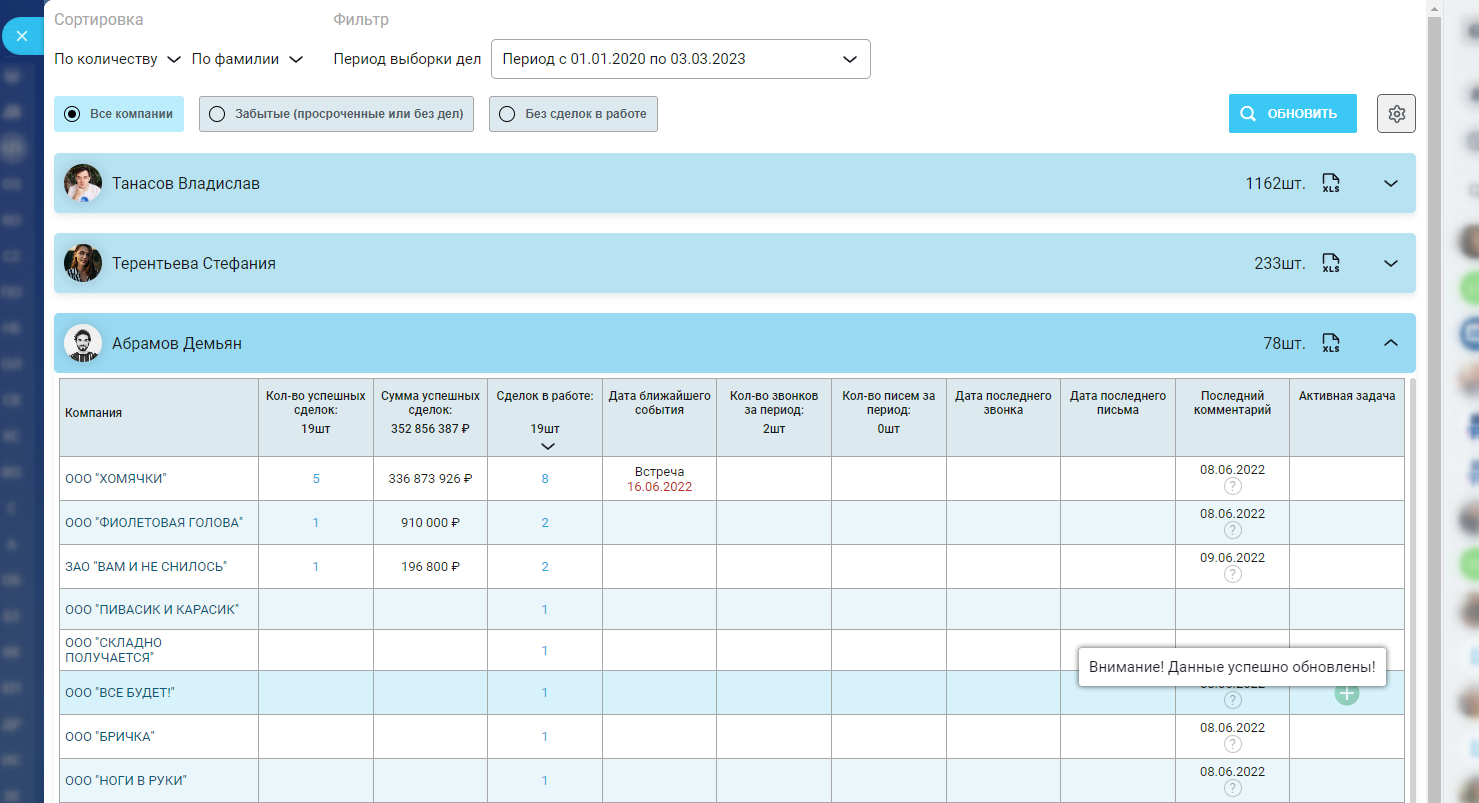
Task: Expand Танасов Владислав section
Action: (x=1390, y=183)
